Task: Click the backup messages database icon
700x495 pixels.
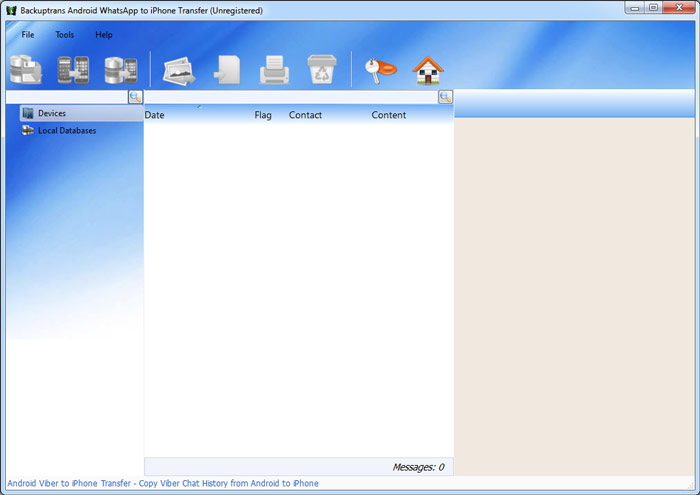Action: (25, 70)
